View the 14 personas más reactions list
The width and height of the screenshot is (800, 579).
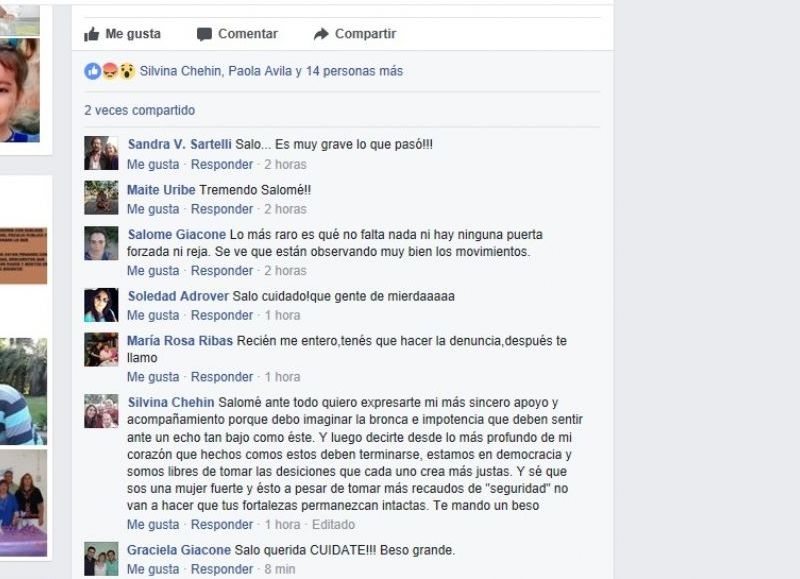(x=354, y=71)
